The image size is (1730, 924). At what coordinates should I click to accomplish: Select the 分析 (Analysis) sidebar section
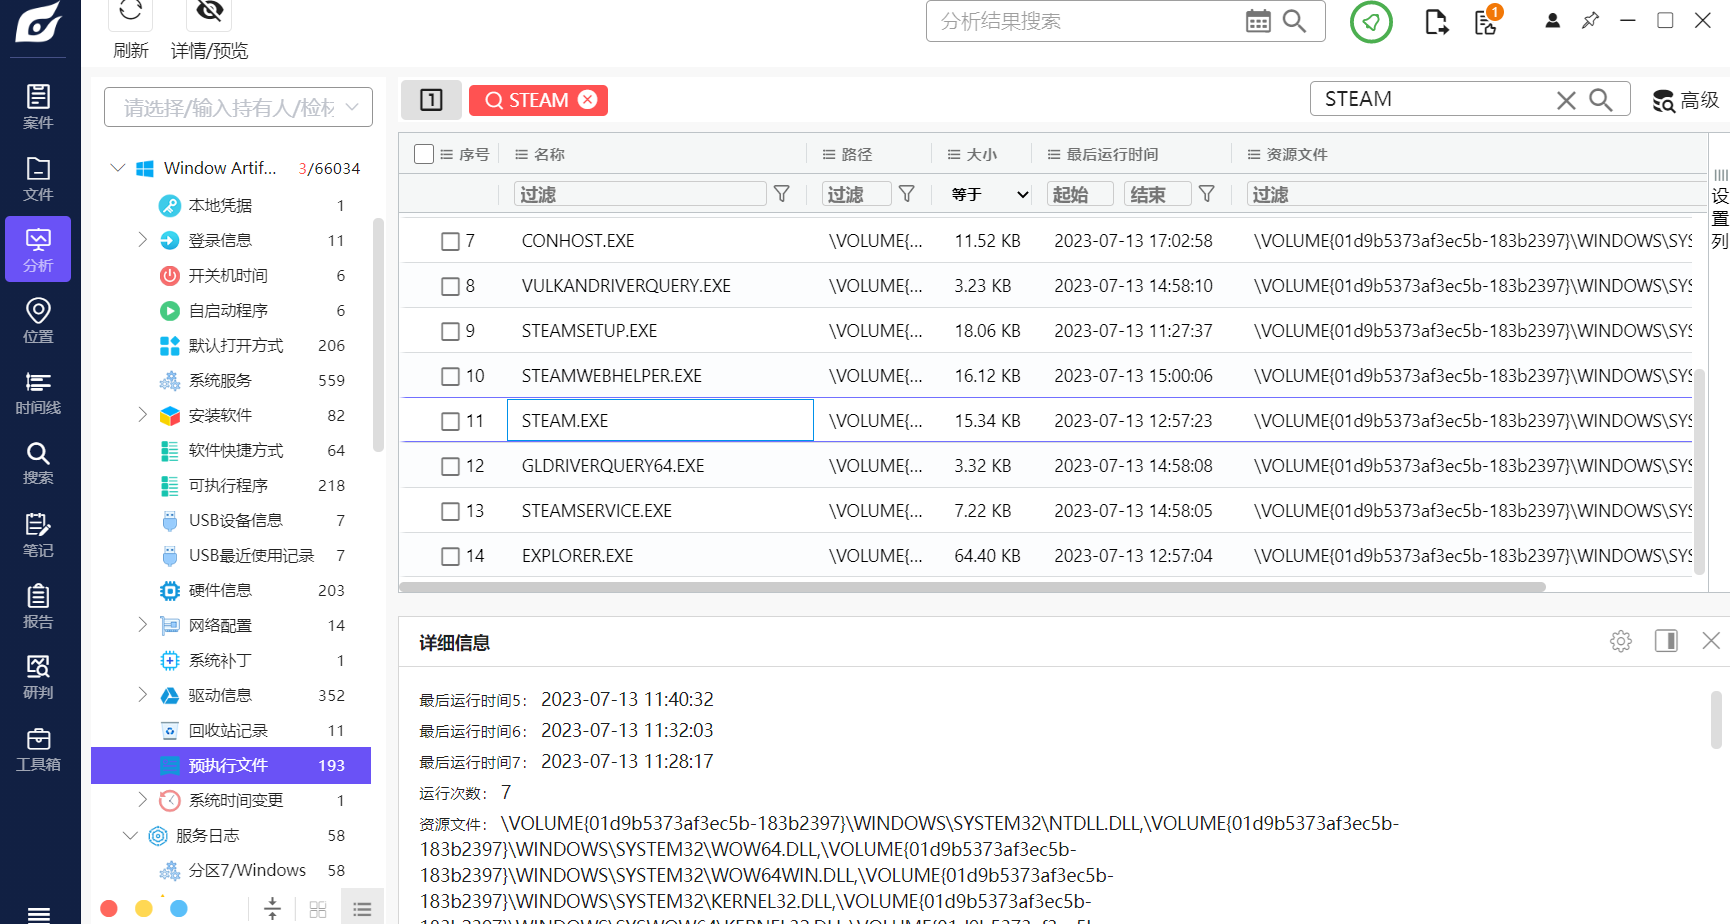click(x=38, y=249)
